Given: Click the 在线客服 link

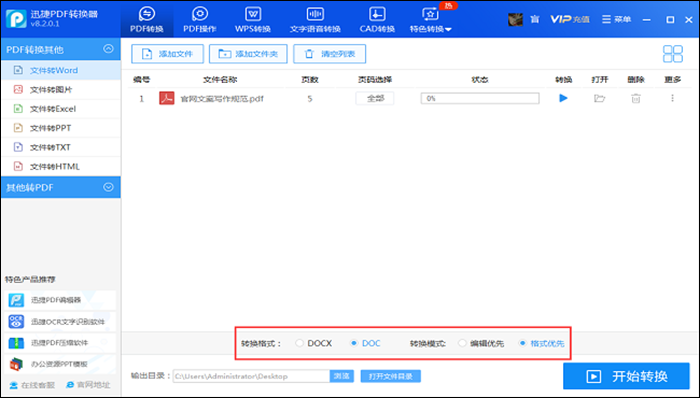Looking at the screenshot, I should click(x=33, y=385).
